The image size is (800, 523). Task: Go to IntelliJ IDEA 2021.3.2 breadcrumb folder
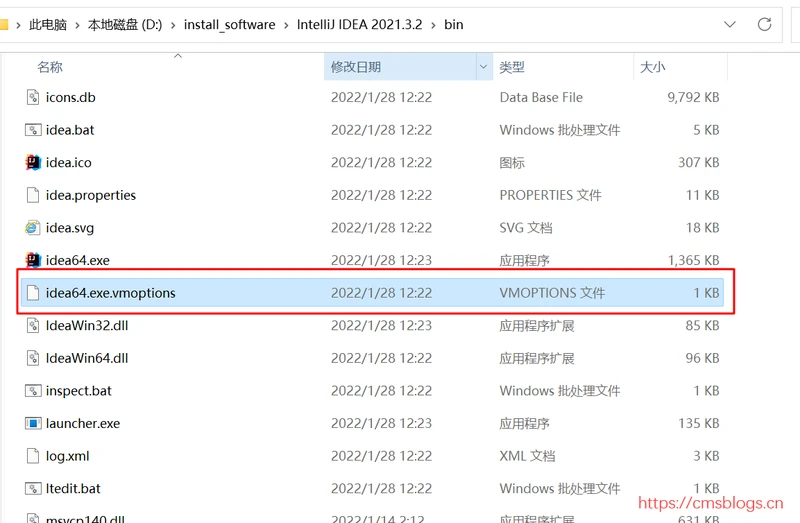pos(357,25)
